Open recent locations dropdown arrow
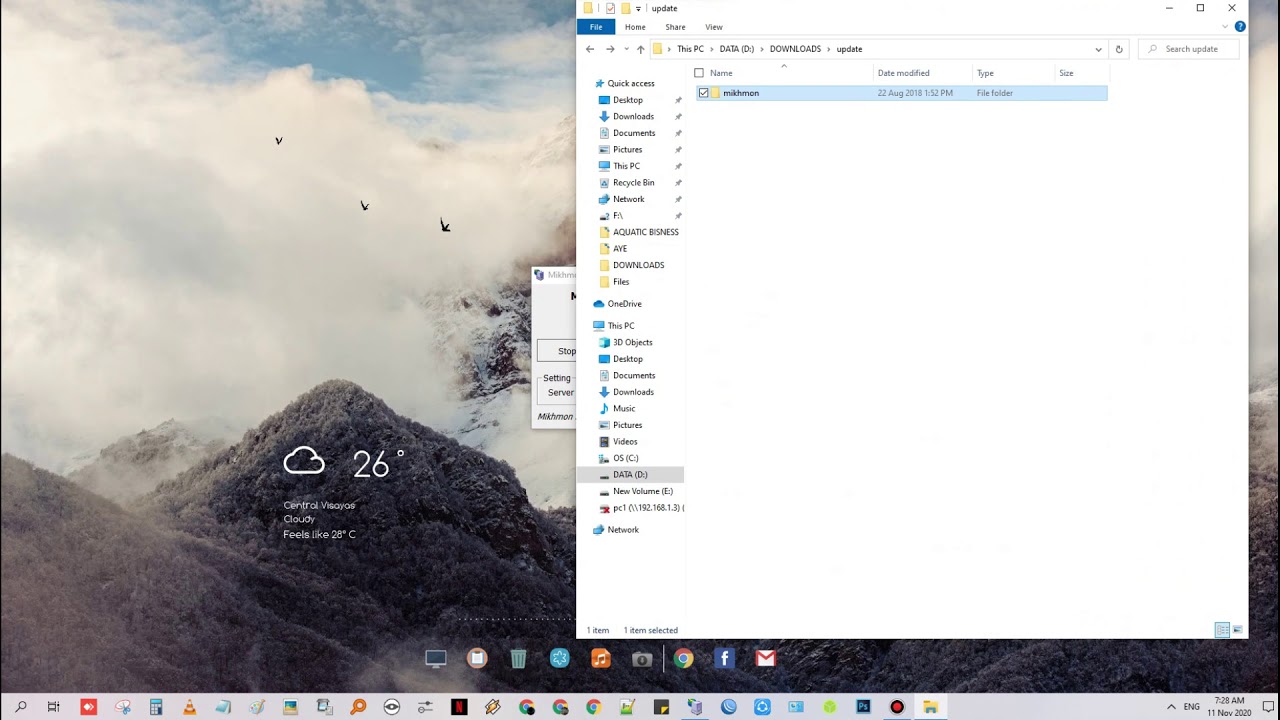The height and width of the screenshot is (720, 1280). click(x=627, y=49)
